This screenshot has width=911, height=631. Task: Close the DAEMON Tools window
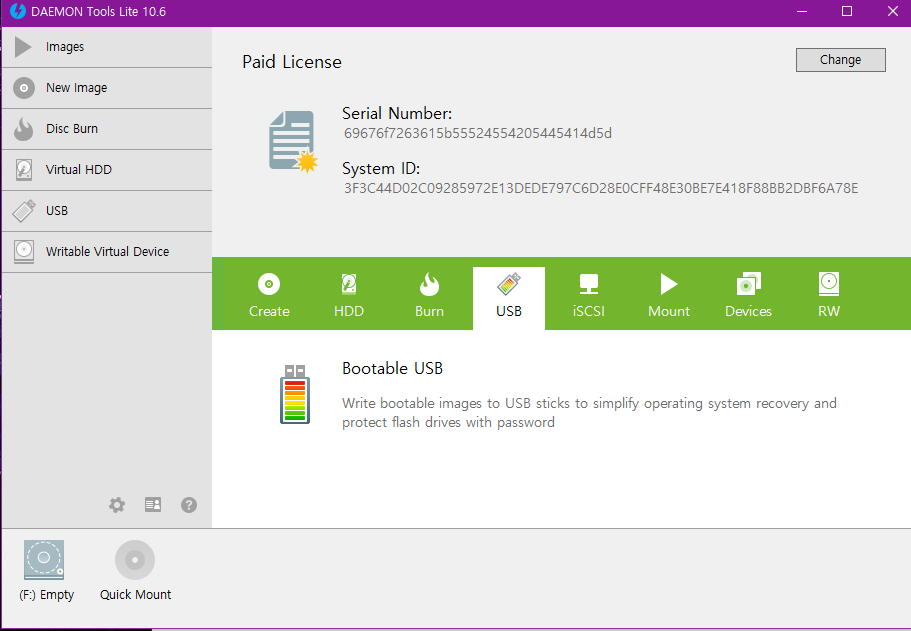[x=893, y=12]
